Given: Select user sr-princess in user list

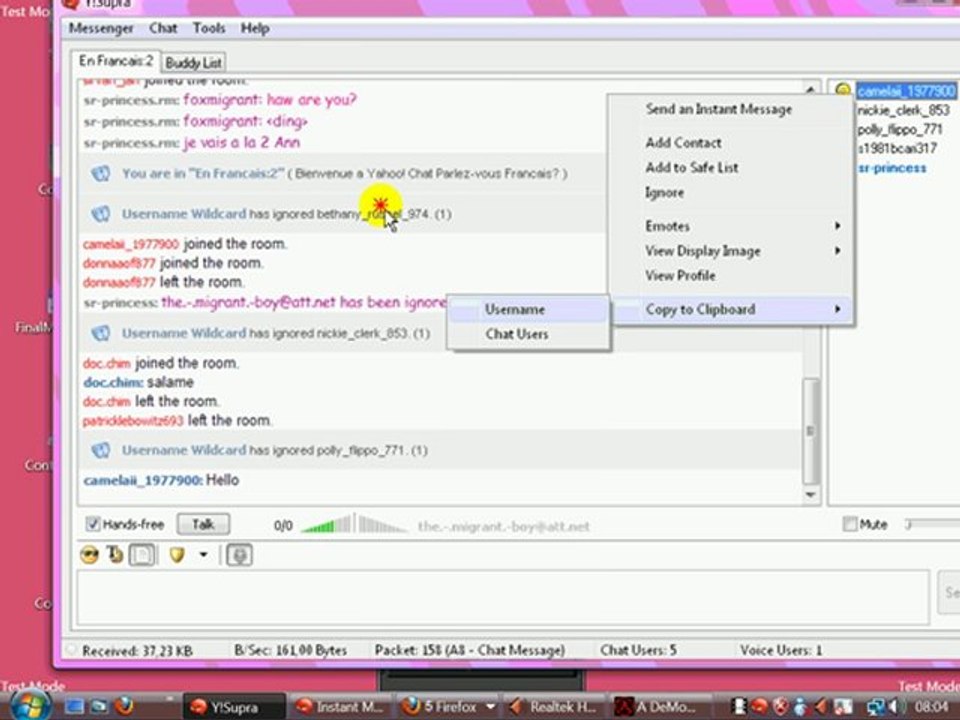Looking at the screenshot, I should 891,168.
